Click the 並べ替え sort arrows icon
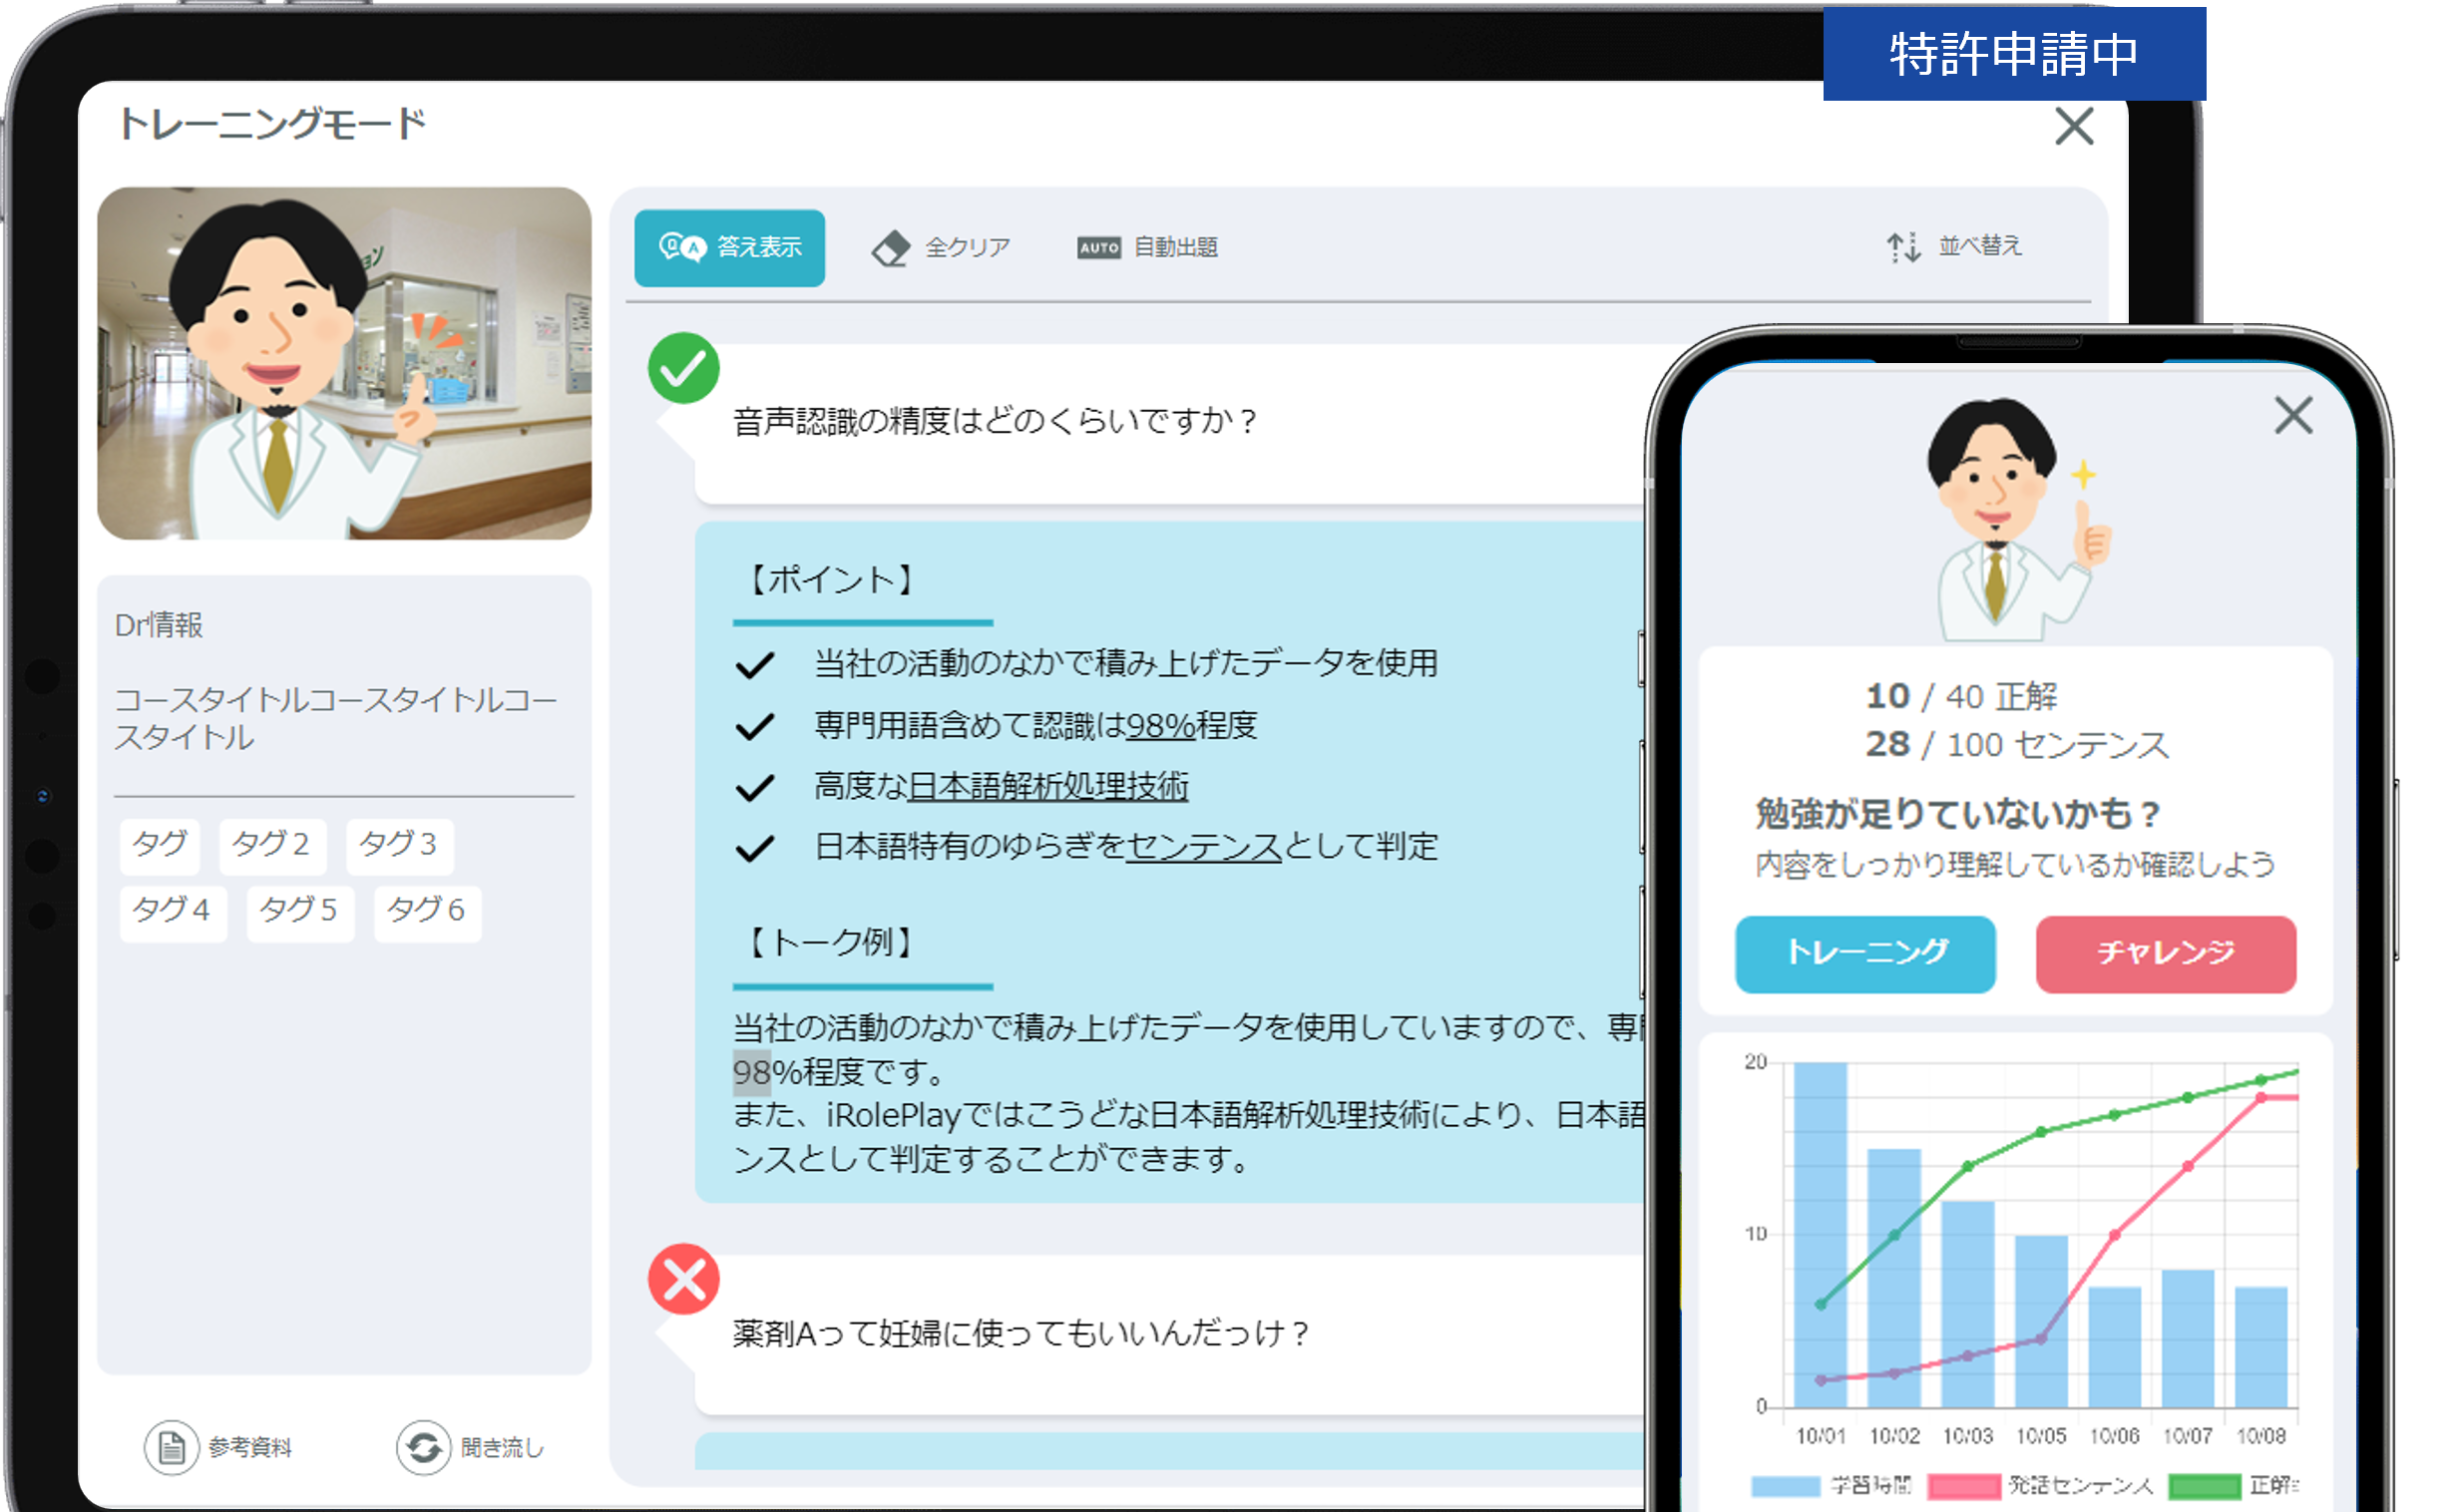This screenshot has height=1512, width=2461. 1903,246
